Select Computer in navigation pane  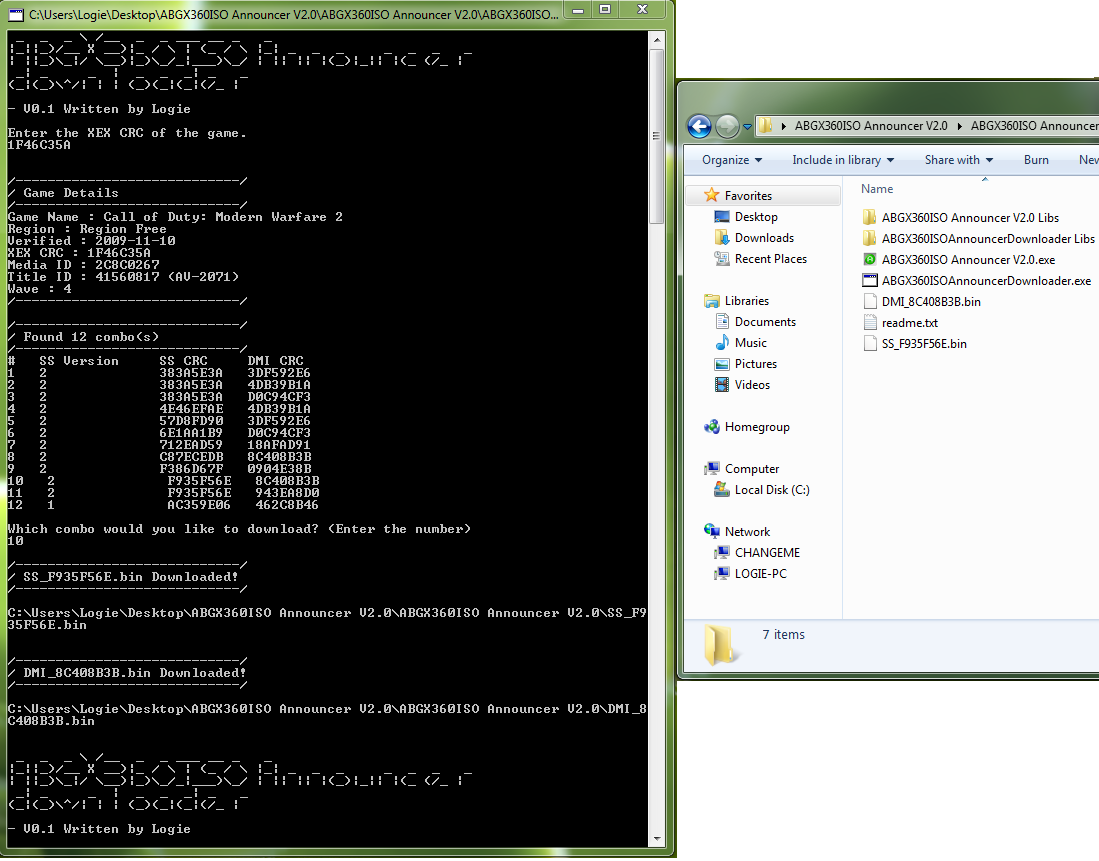(752, 469)
